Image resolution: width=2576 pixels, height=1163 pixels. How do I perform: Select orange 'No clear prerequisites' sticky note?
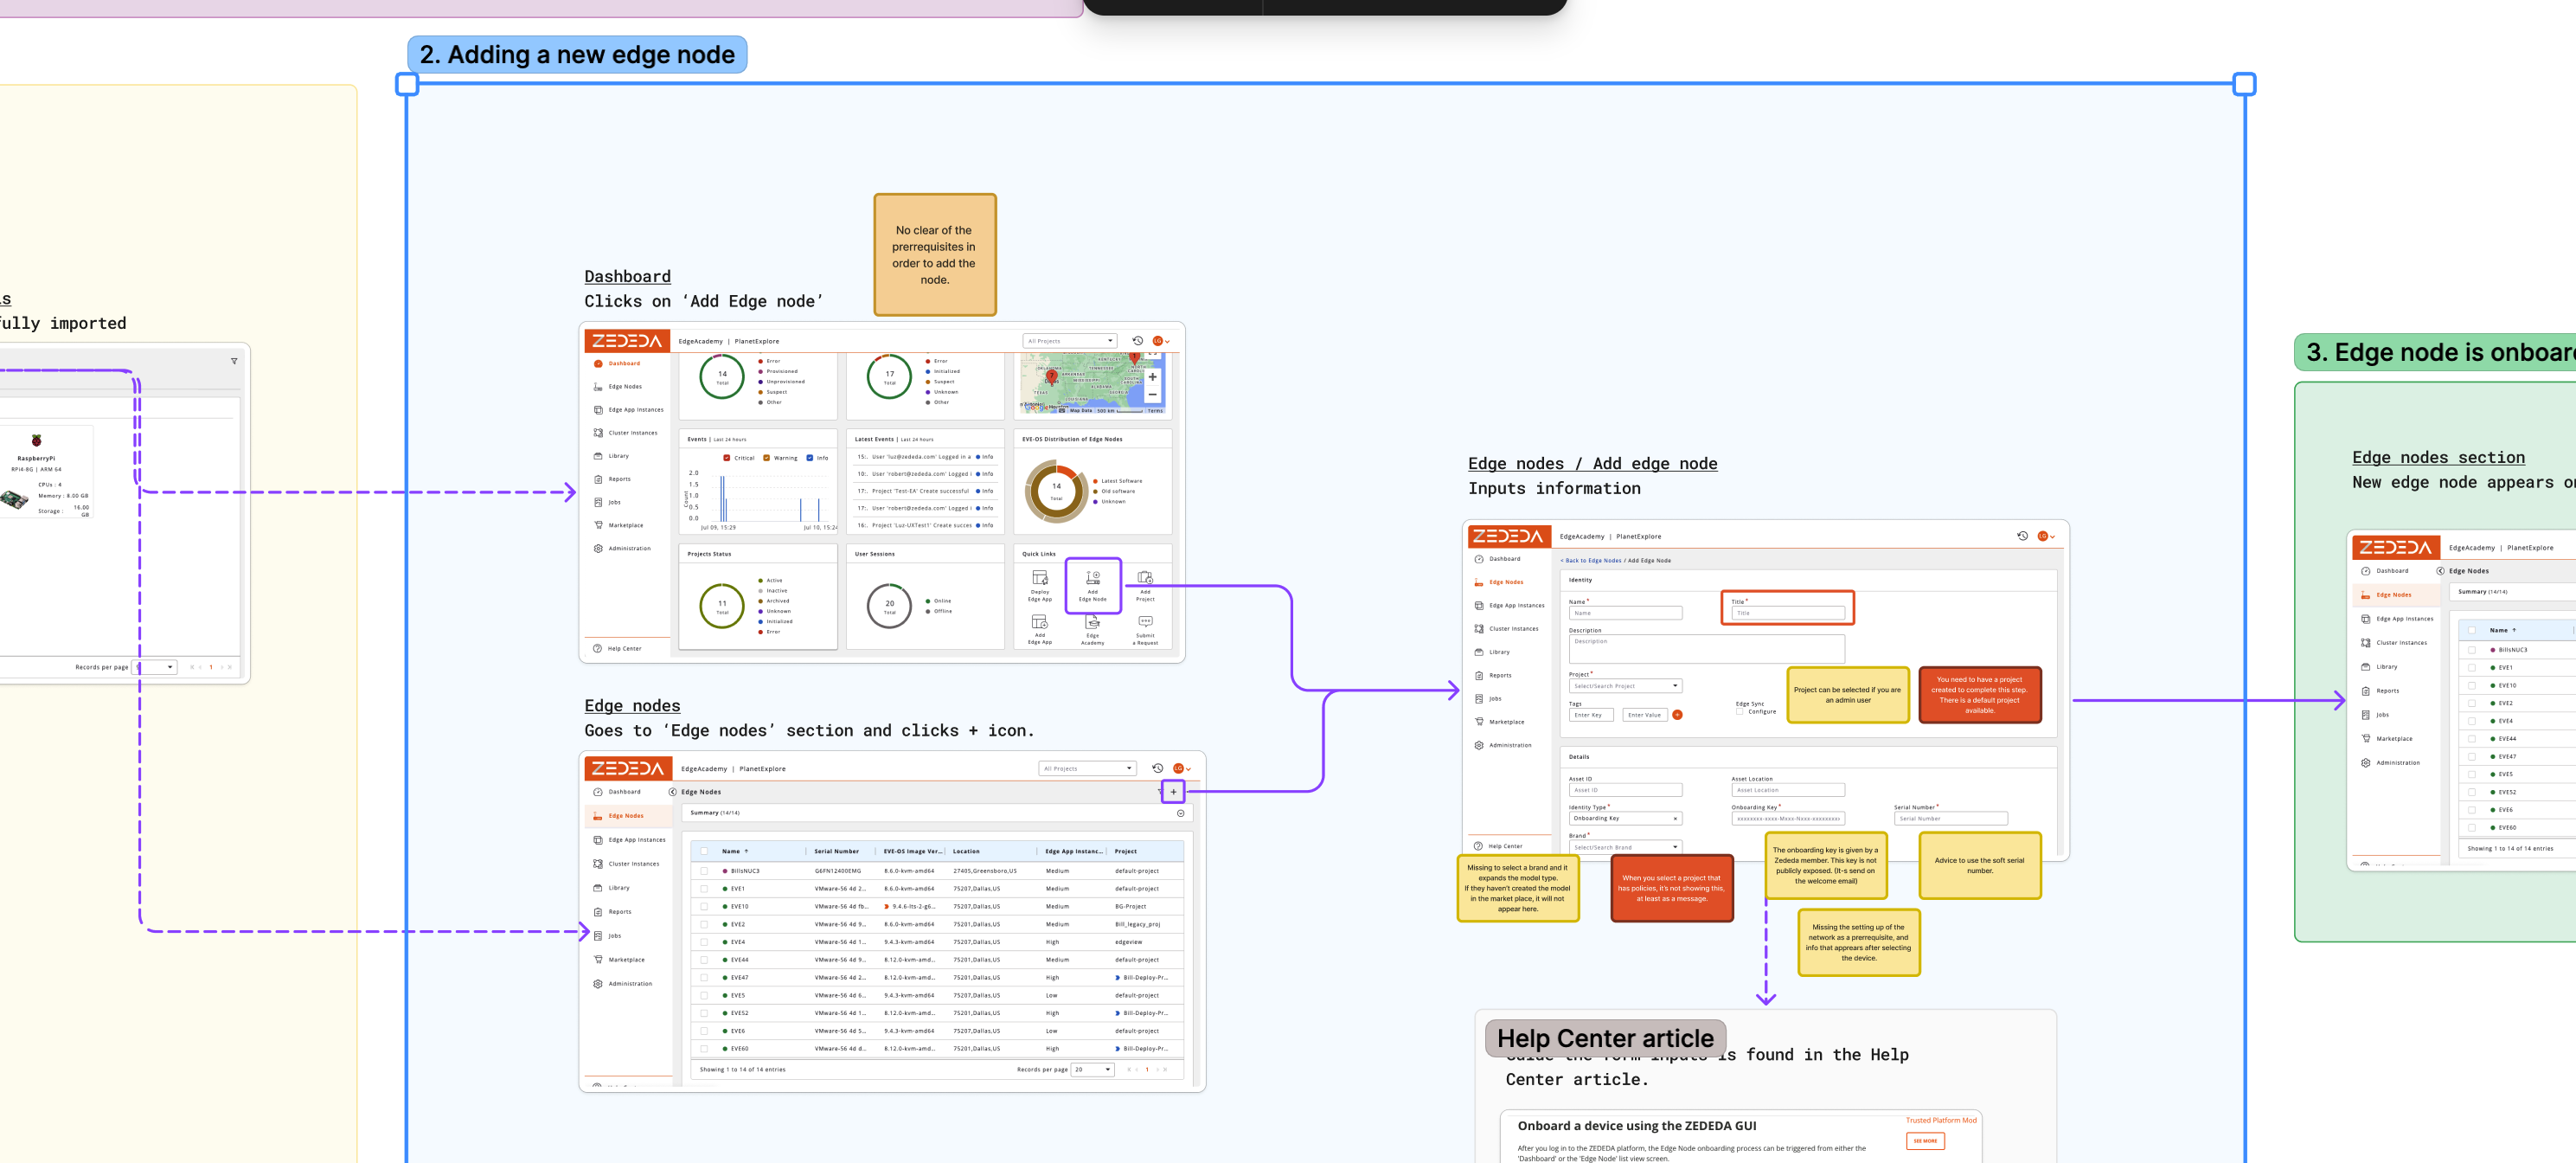[934, 255]
